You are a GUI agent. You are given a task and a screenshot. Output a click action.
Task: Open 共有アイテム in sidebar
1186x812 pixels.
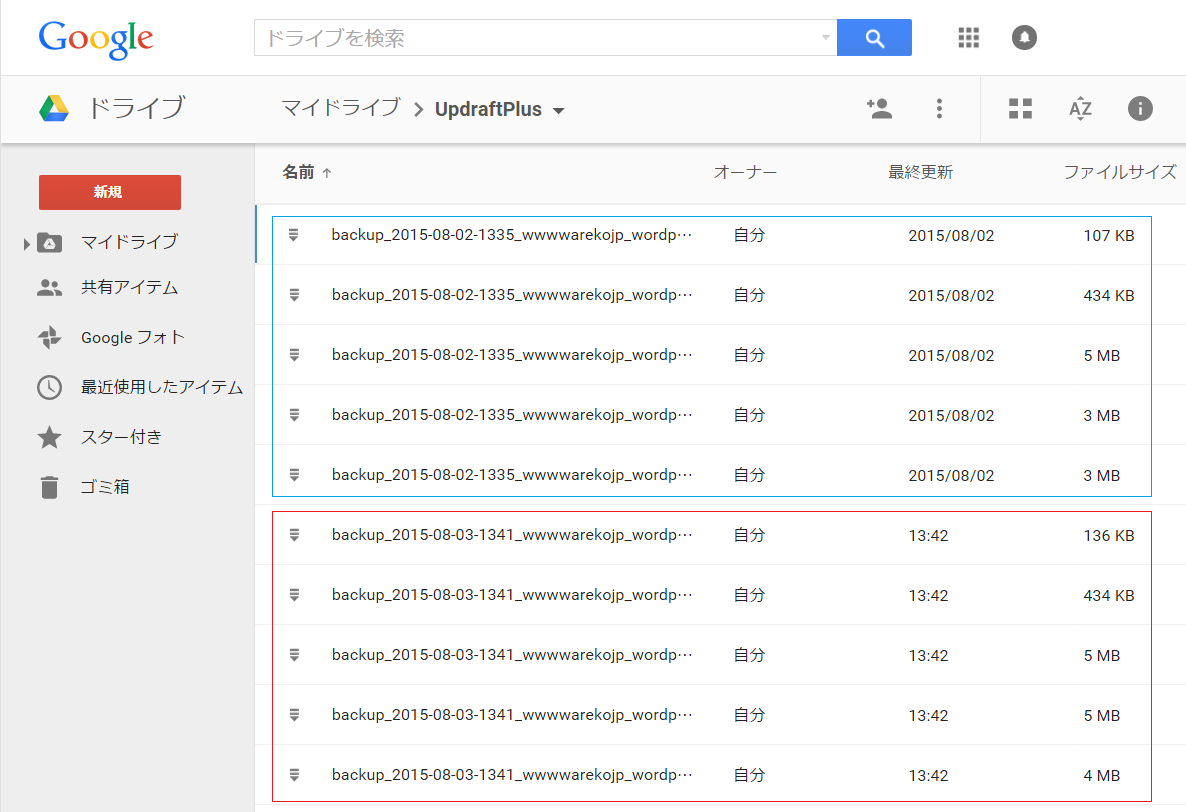pos(129,288)
